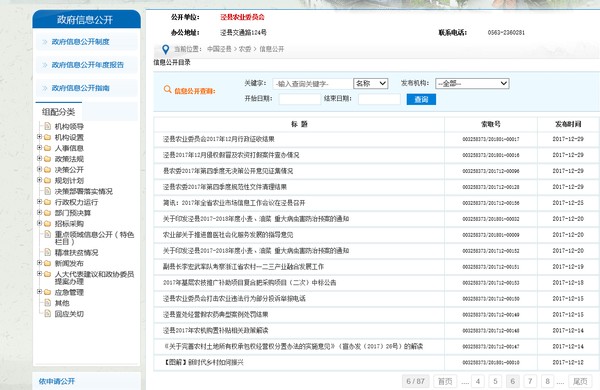Click the arrow icon beside 政府信息公开年度报告

point(45,65)
